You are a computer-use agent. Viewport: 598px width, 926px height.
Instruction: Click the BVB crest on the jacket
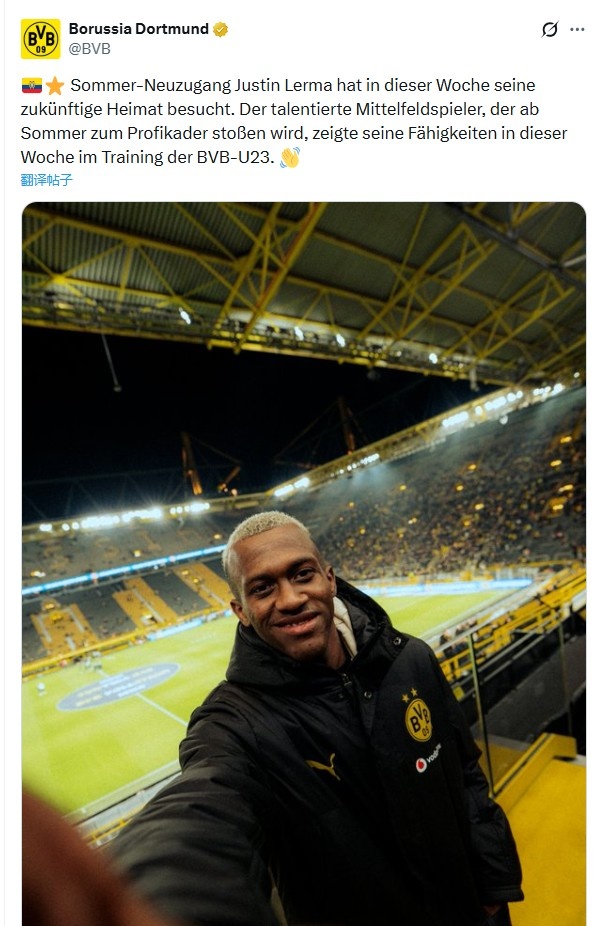point(418,715)
